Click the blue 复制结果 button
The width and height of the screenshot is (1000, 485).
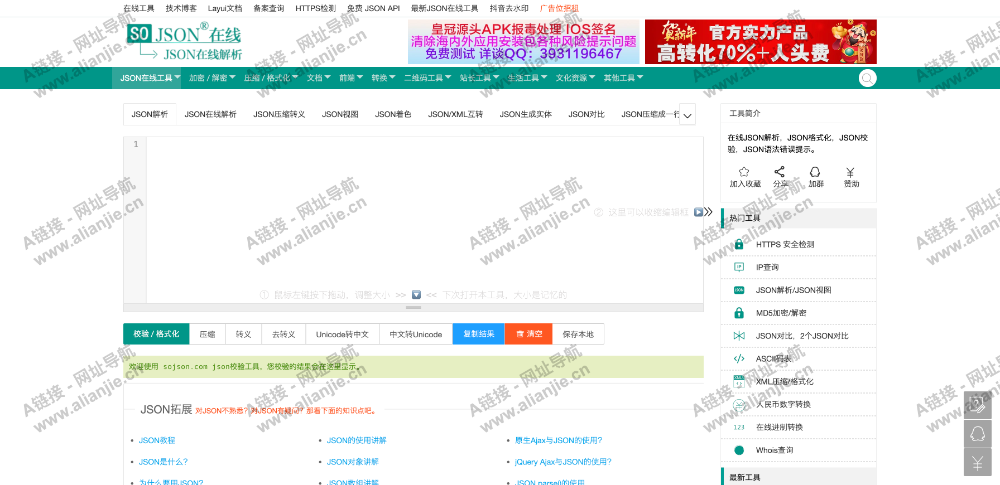point(478,334)
